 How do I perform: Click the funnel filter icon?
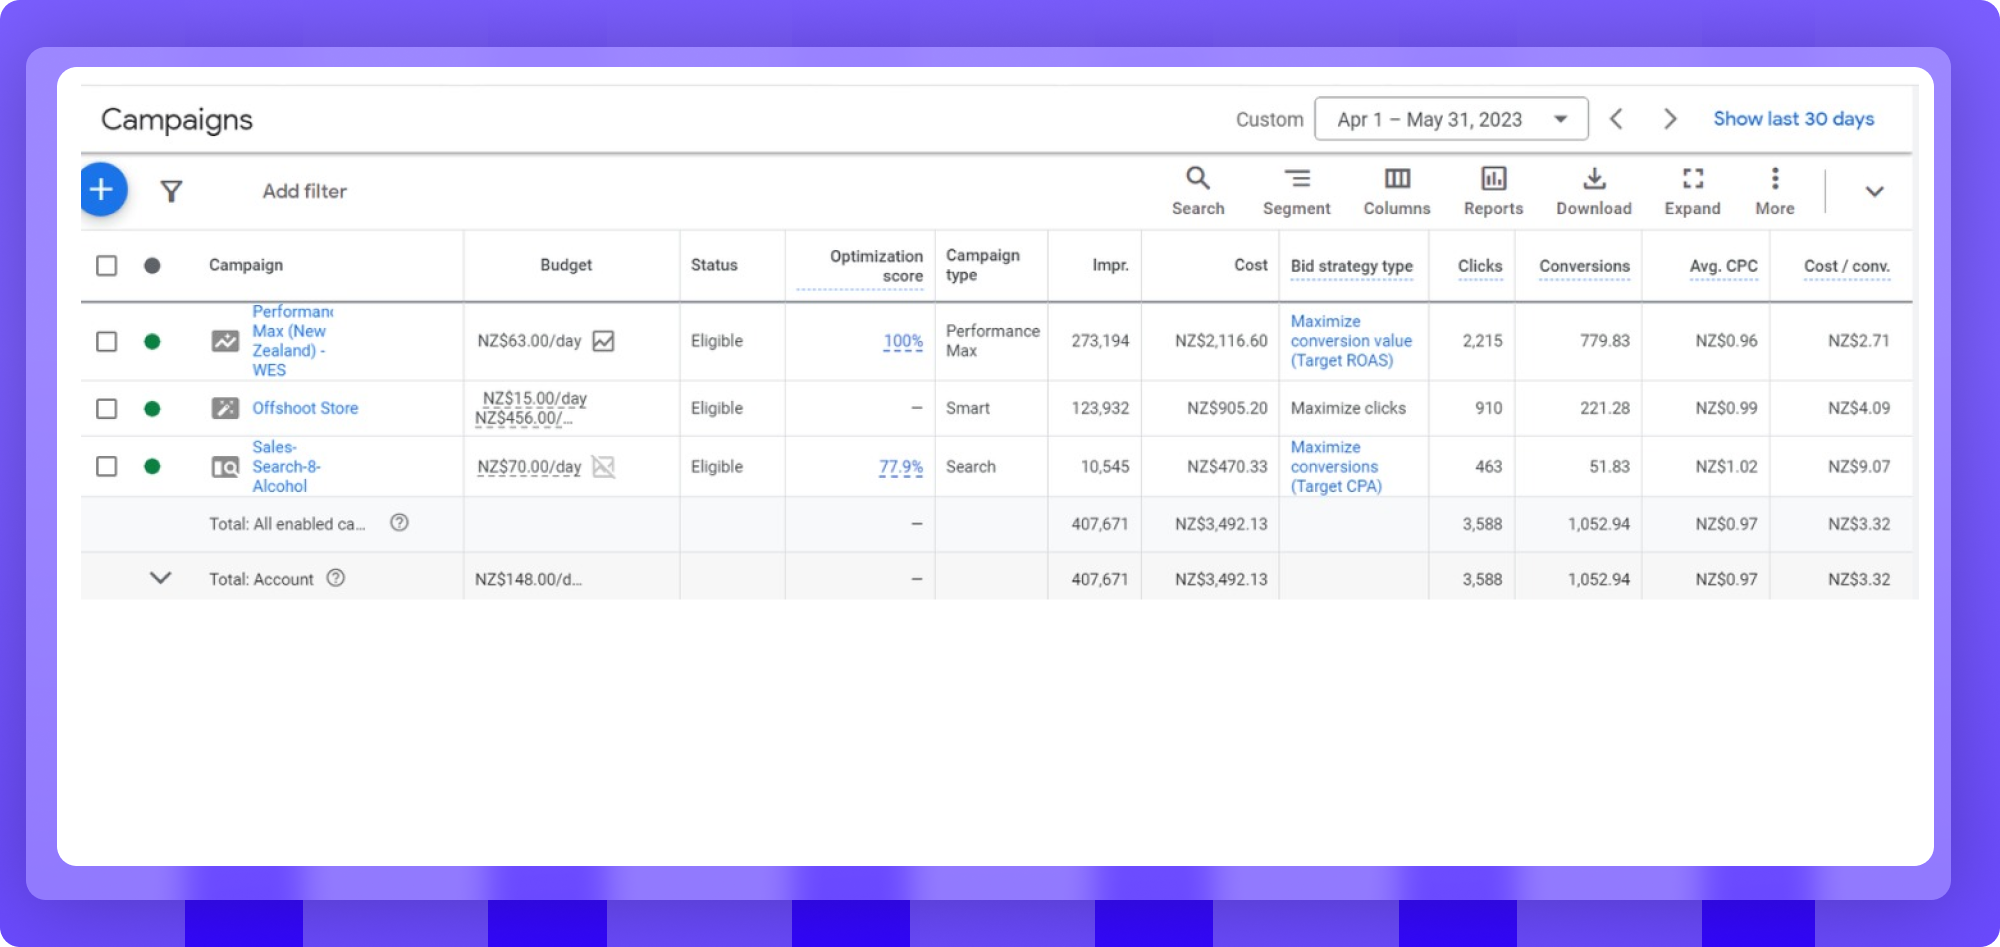(x=171, y=191)
